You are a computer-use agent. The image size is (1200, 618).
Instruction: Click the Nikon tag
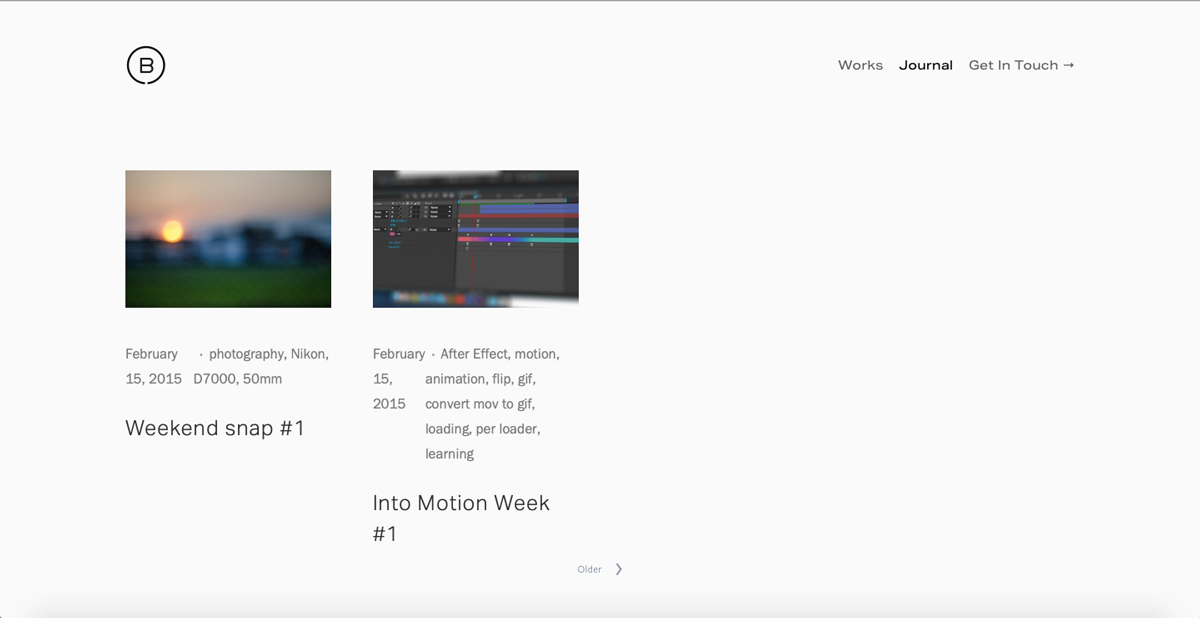click(x=310, y=353)
